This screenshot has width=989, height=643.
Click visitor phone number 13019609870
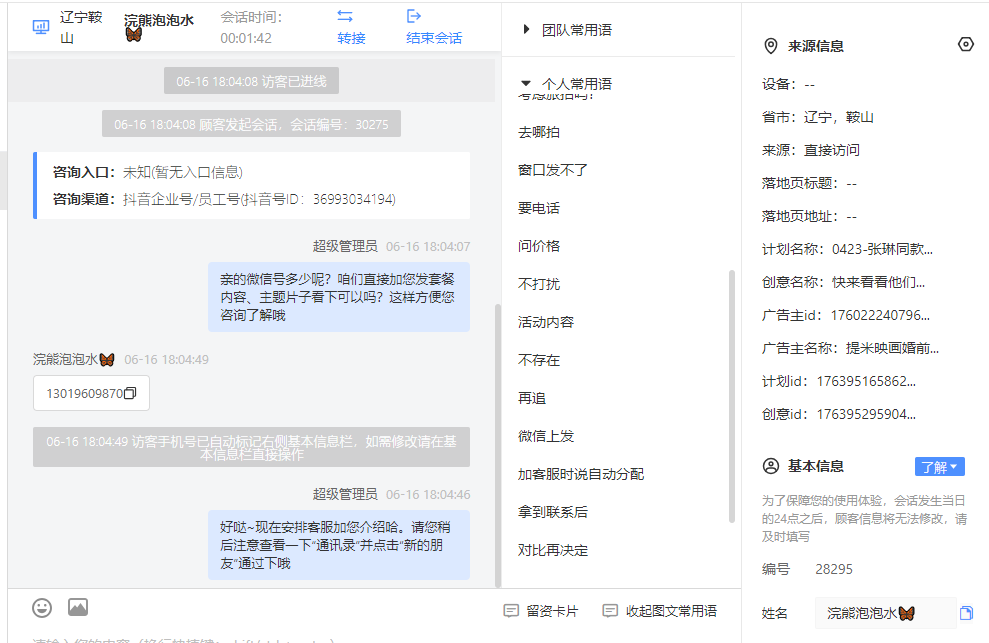click(85, 394)
